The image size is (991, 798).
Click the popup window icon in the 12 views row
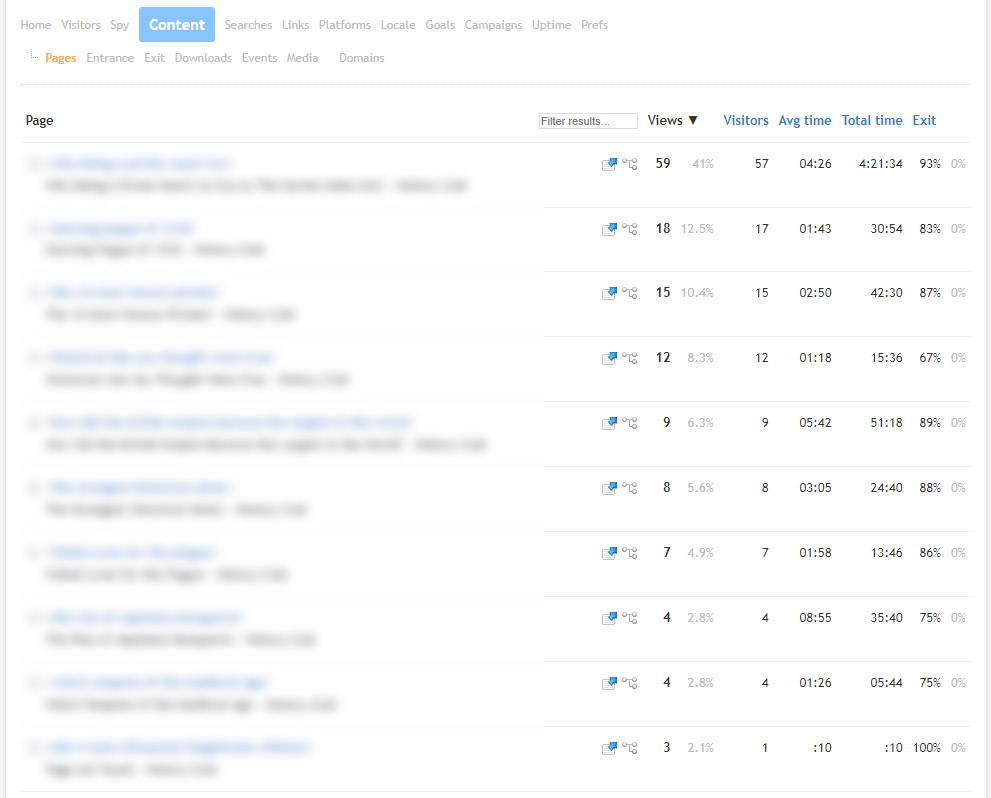point(609,359)
